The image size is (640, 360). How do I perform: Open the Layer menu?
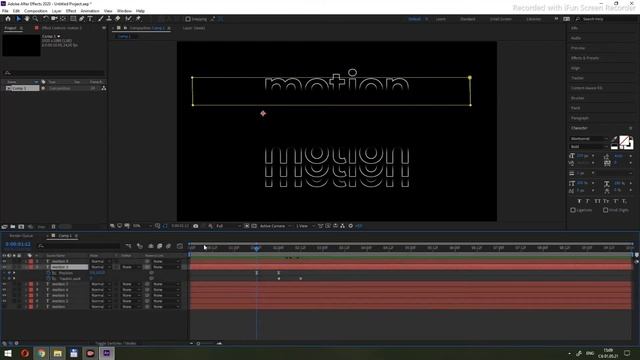click(57, 11)
